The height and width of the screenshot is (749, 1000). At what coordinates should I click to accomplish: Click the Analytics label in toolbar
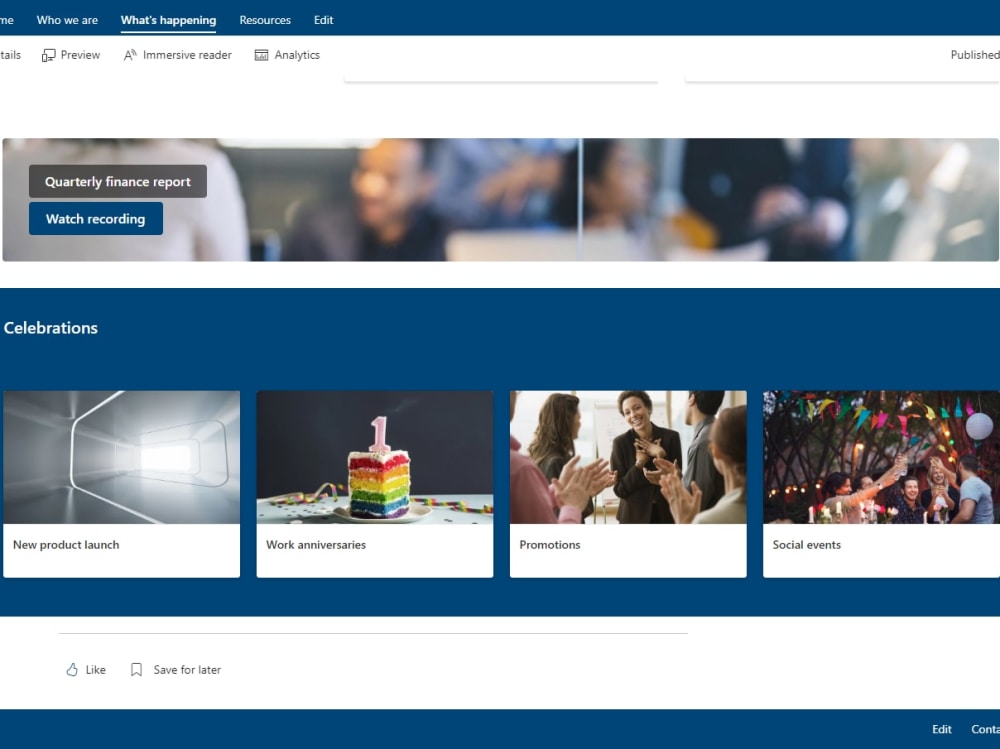[x=297, y=55]
